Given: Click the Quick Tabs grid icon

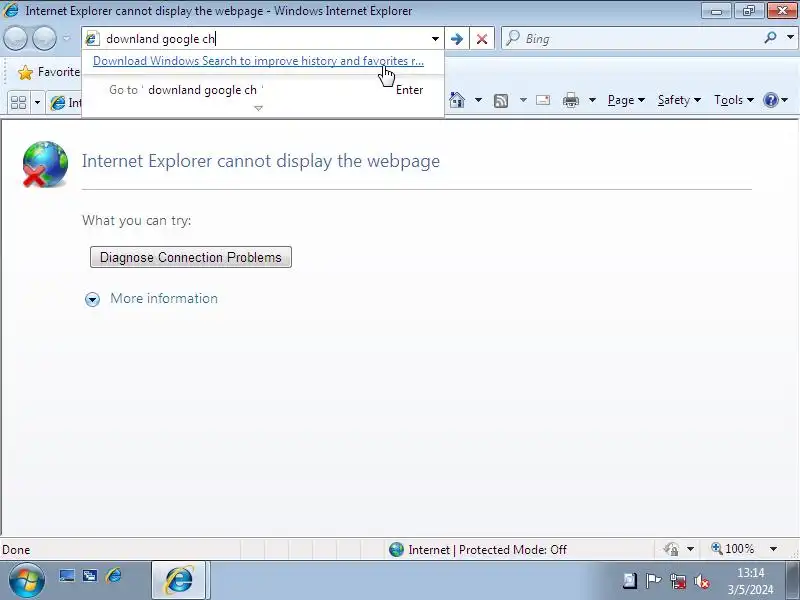Looking at the screenshot, I should point(19,102).
